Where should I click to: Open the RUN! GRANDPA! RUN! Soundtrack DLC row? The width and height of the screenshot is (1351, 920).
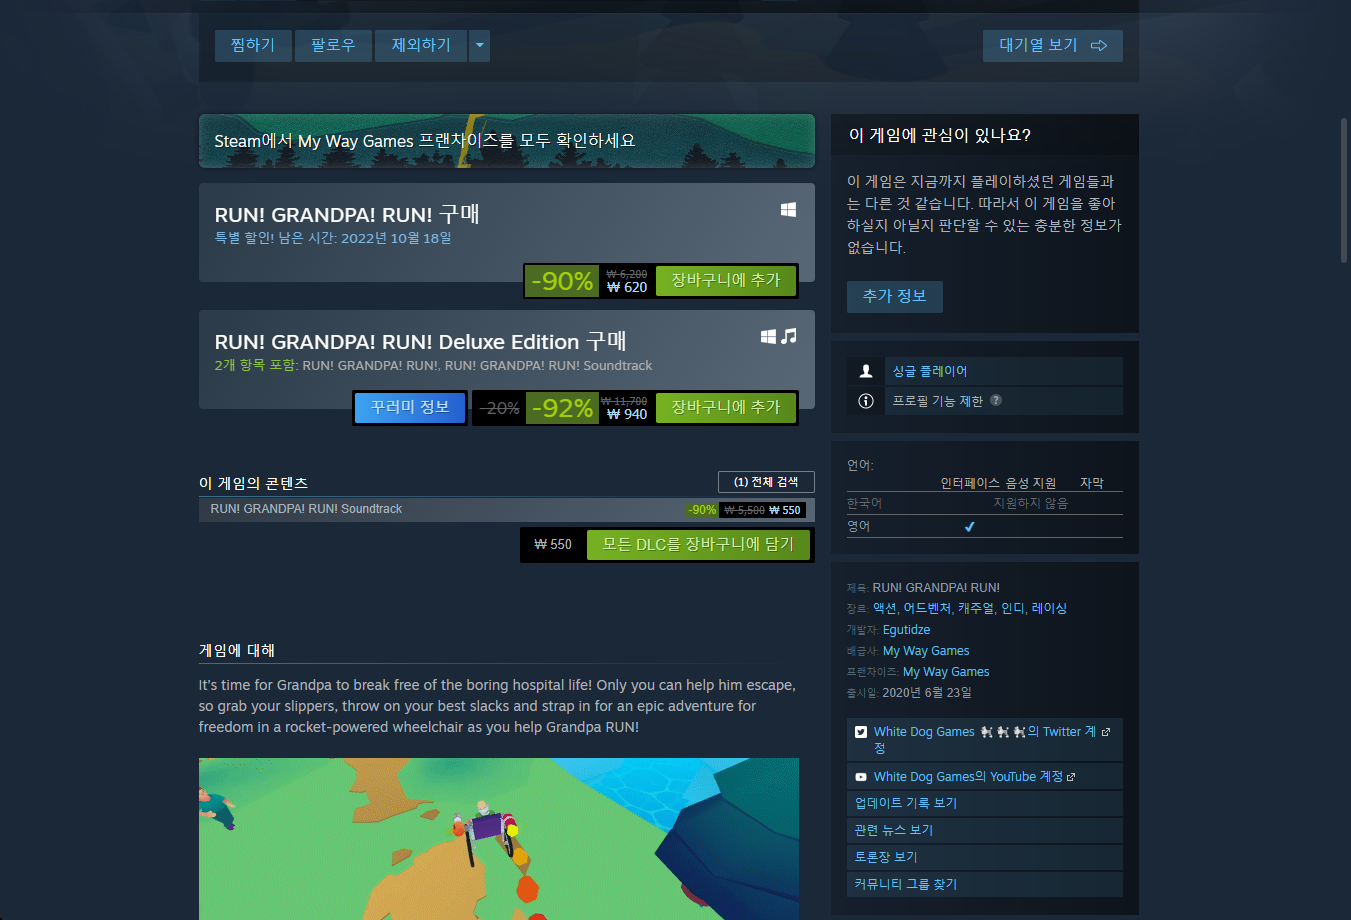click(x=507, y=510)
